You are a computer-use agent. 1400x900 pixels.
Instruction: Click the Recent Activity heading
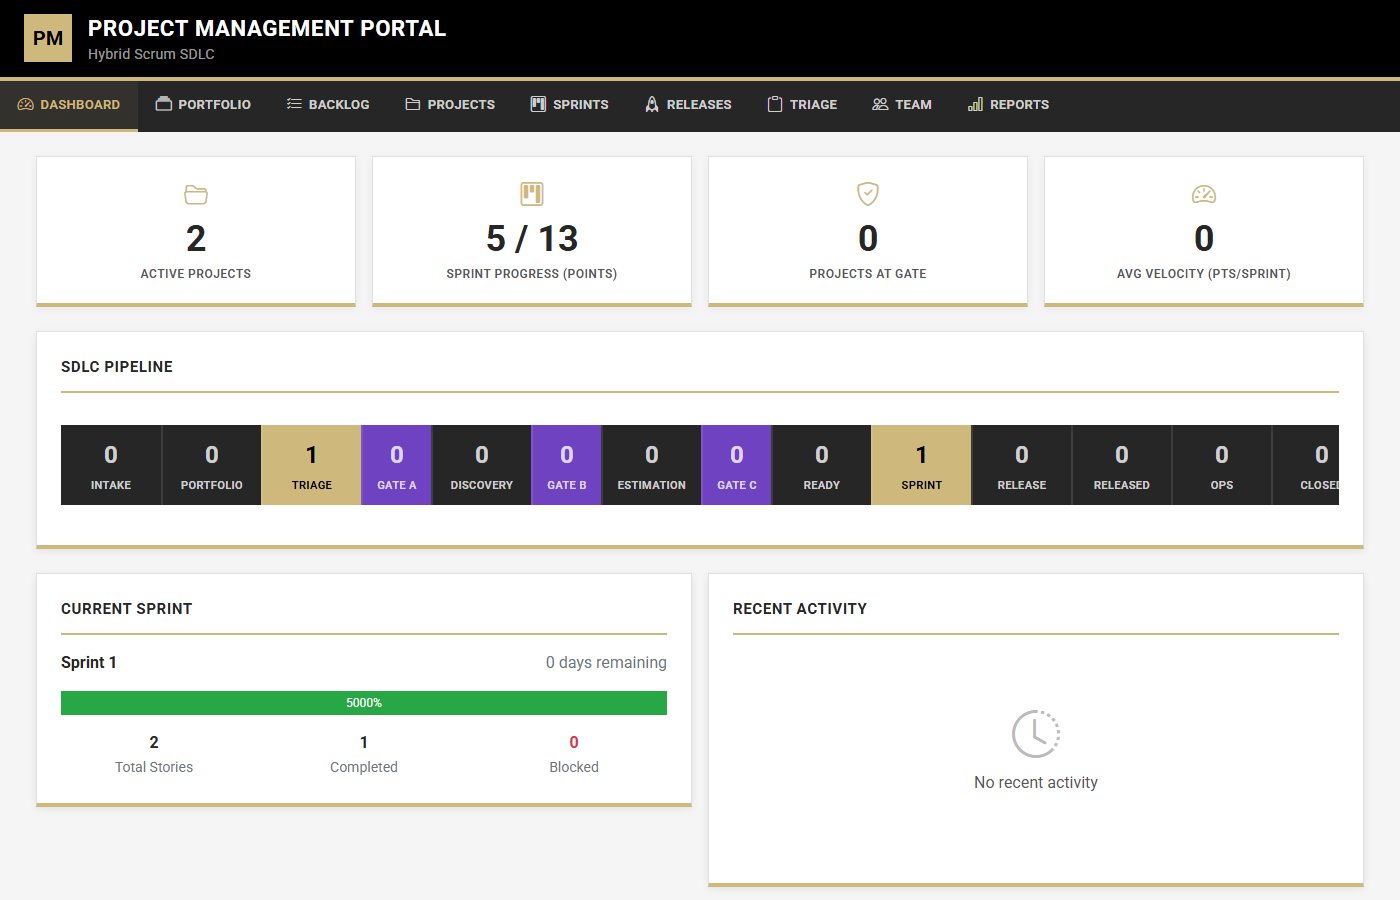[800, 609]
